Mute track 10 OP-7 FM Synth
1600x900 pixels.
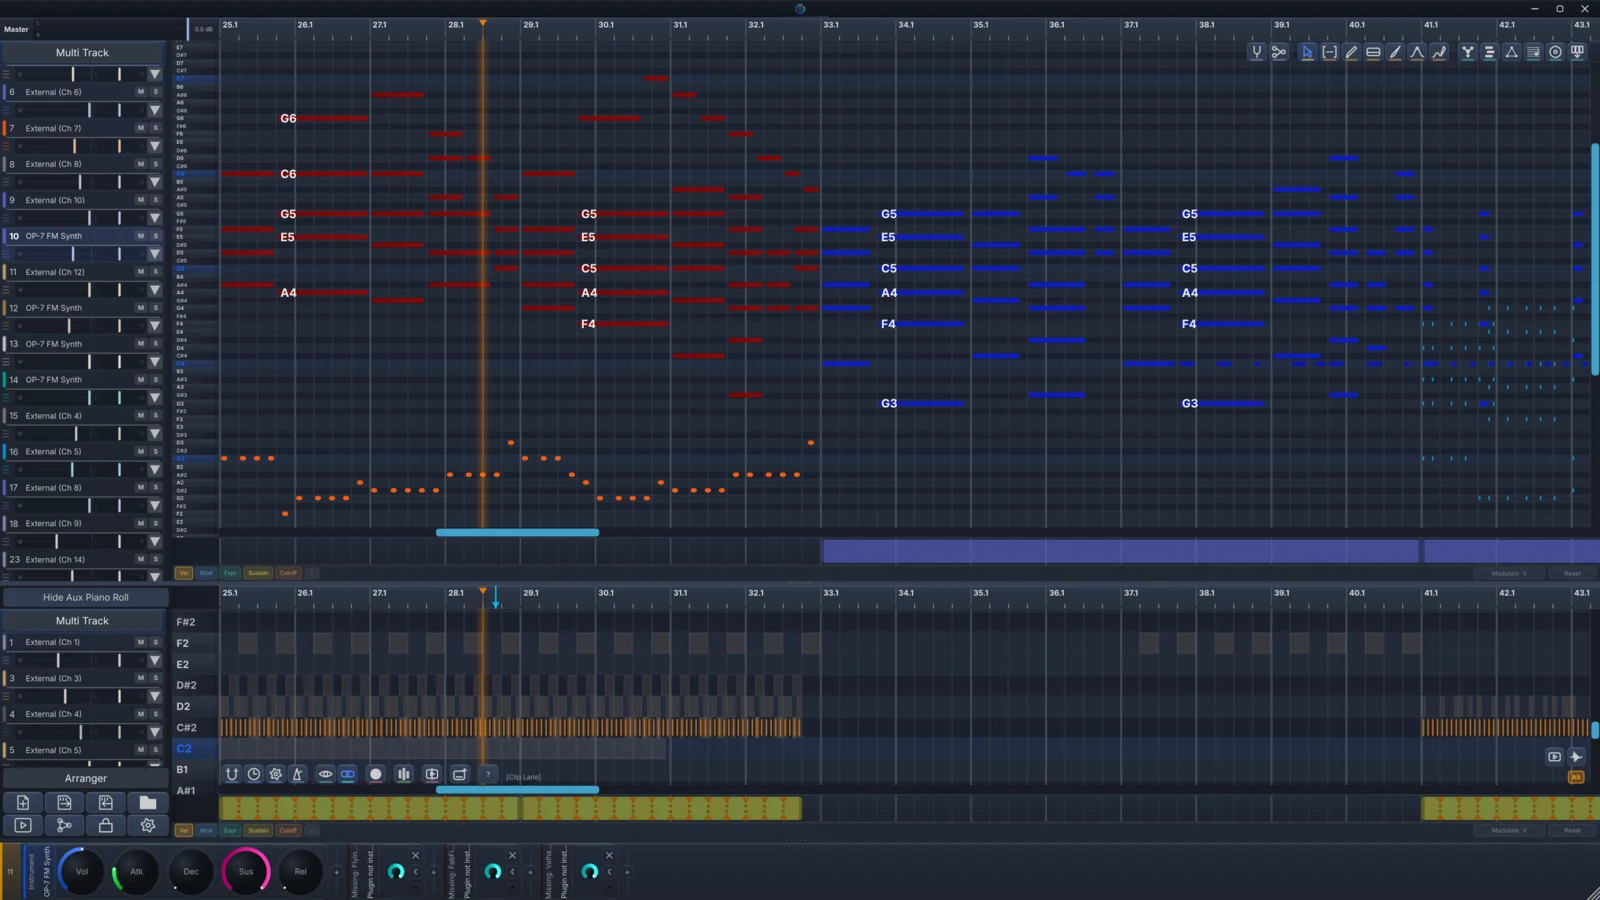tap(140, 236)
